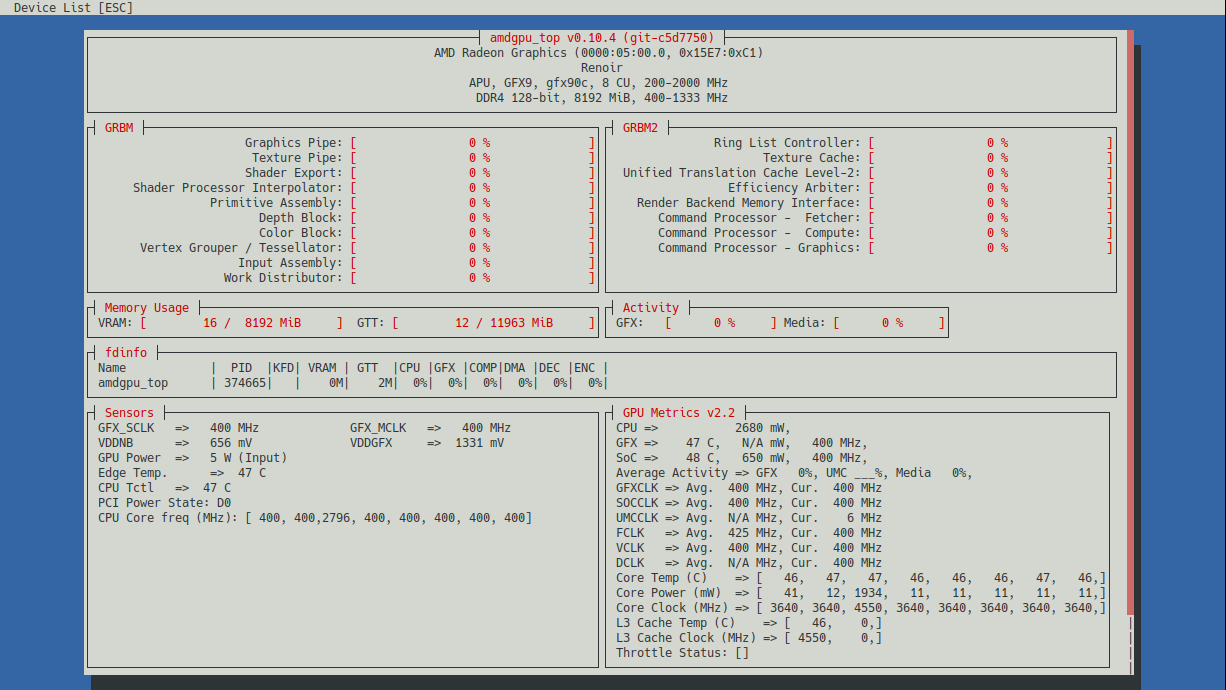
Task: Click the VDDGFX 1331 mV value
Action: click(479, 443)
